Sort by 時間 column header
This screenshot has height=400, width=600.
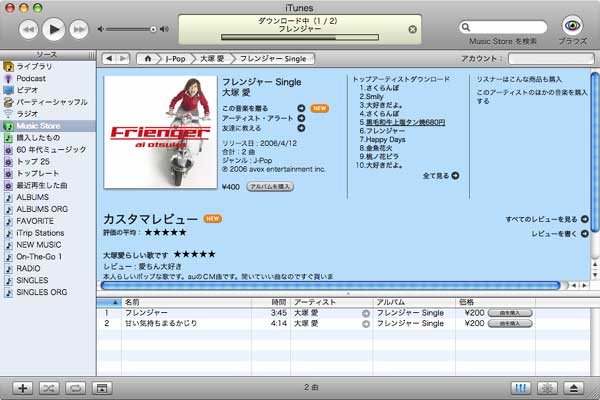tap(271, 302)
